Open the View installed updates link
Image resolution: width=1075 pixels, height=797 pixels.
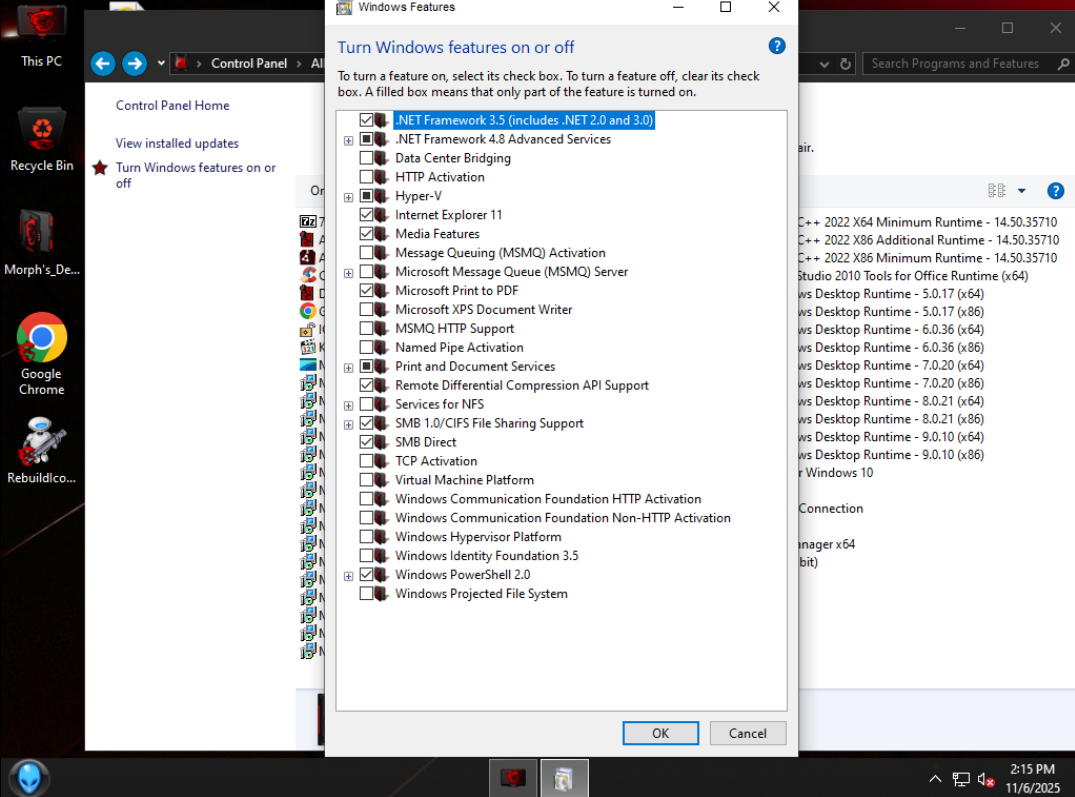177,143
